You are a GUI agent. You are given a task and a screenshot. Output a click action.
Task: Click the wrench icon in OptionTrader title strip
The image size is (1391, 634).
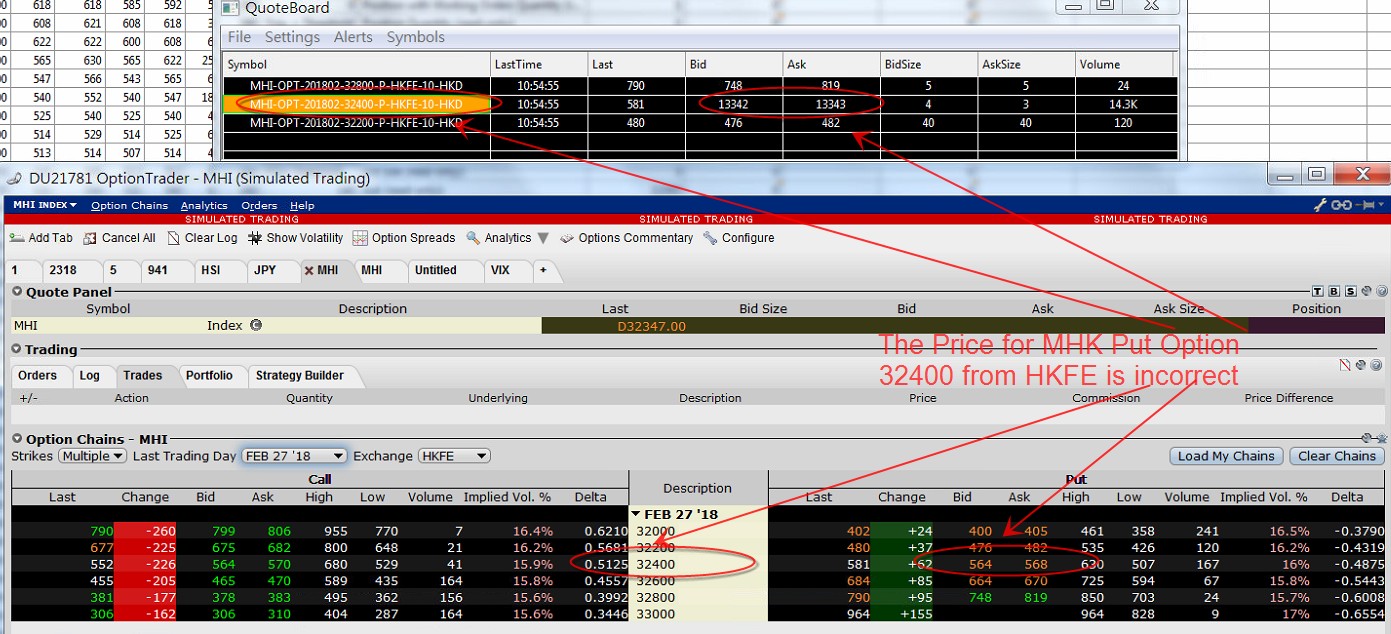(1321, 205)
